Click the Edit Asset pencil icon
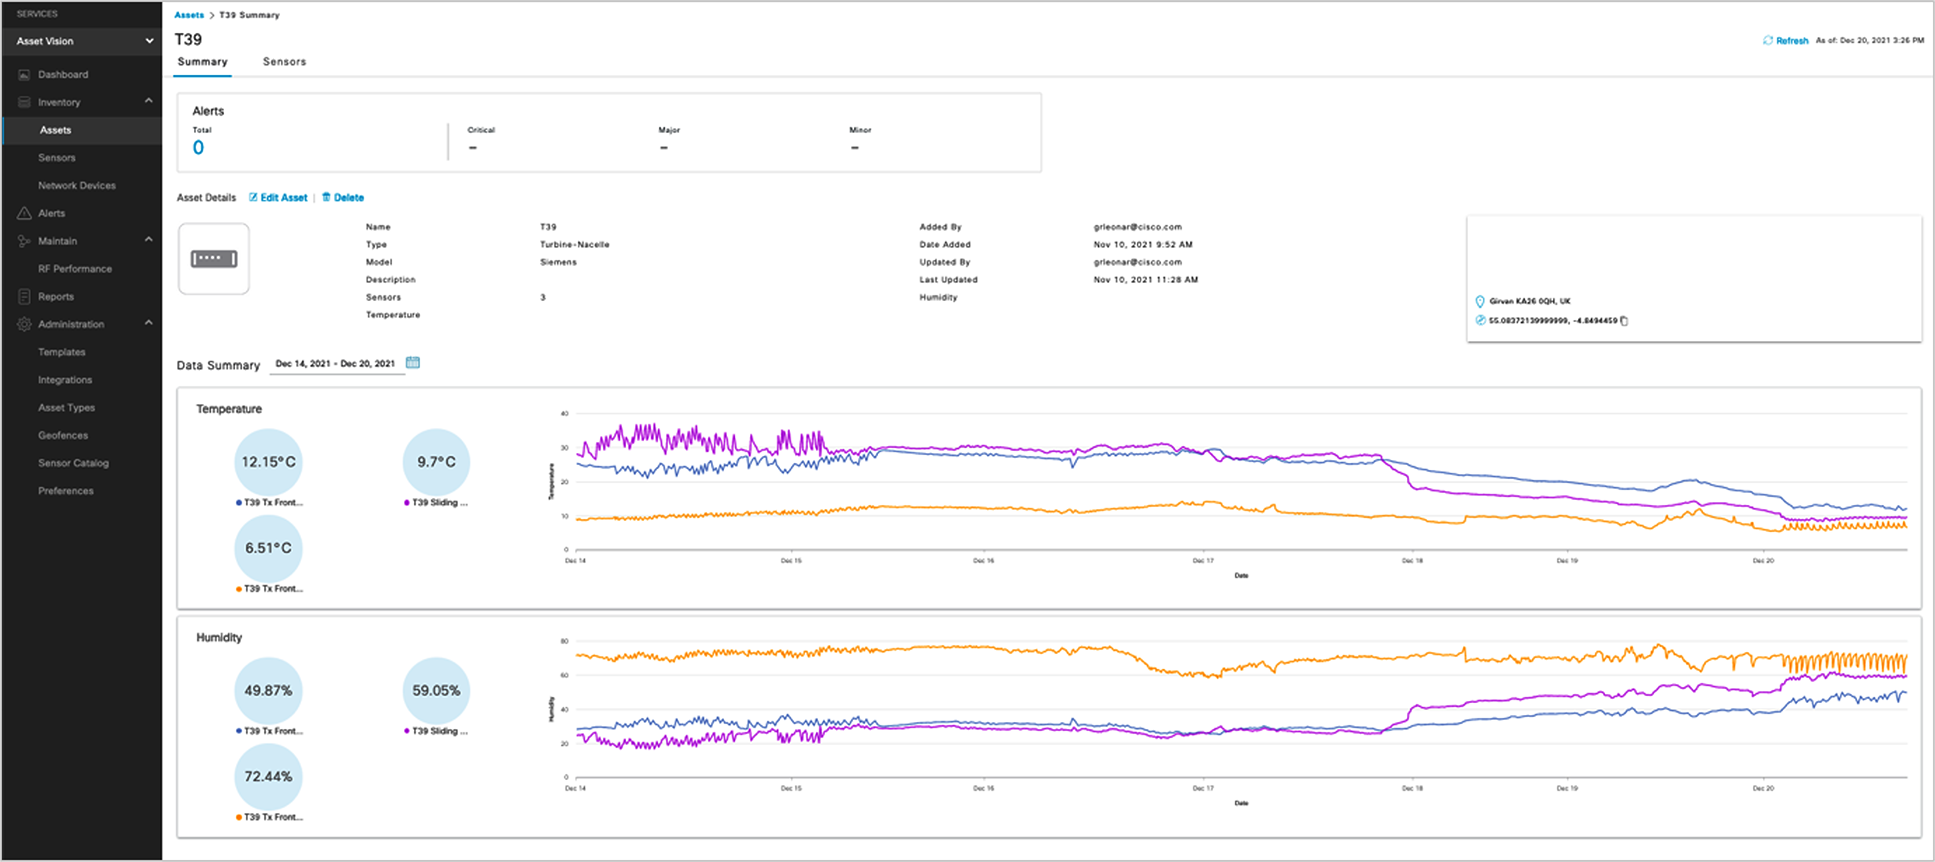Viewport: 1935px width, 862px height. coord(253,198)
